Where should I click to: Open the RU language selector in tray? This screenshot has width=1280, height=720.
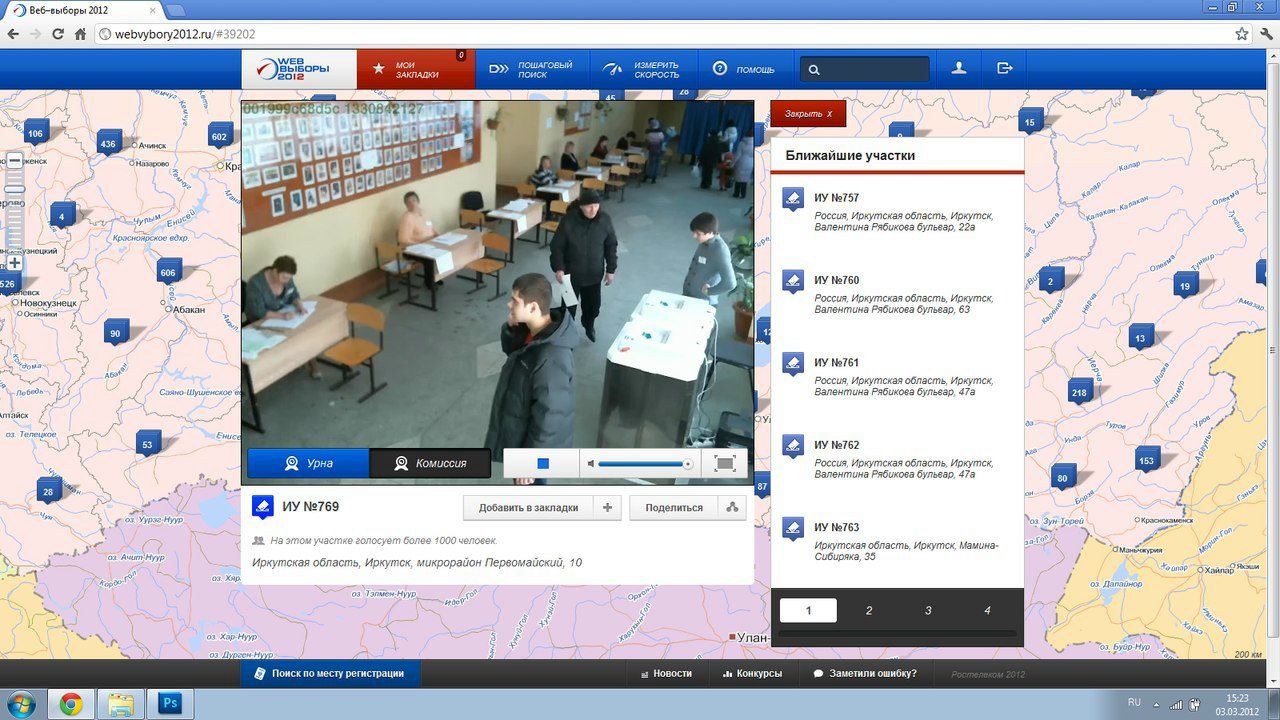coord(1134,702)
